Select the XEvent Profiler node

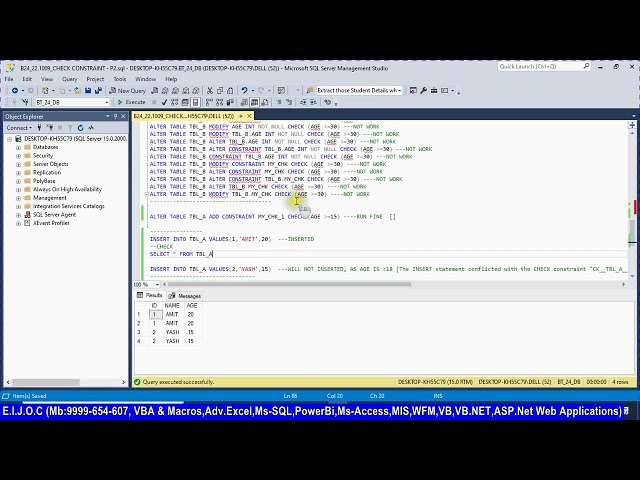pyautogui.click(x=51, y=223)
